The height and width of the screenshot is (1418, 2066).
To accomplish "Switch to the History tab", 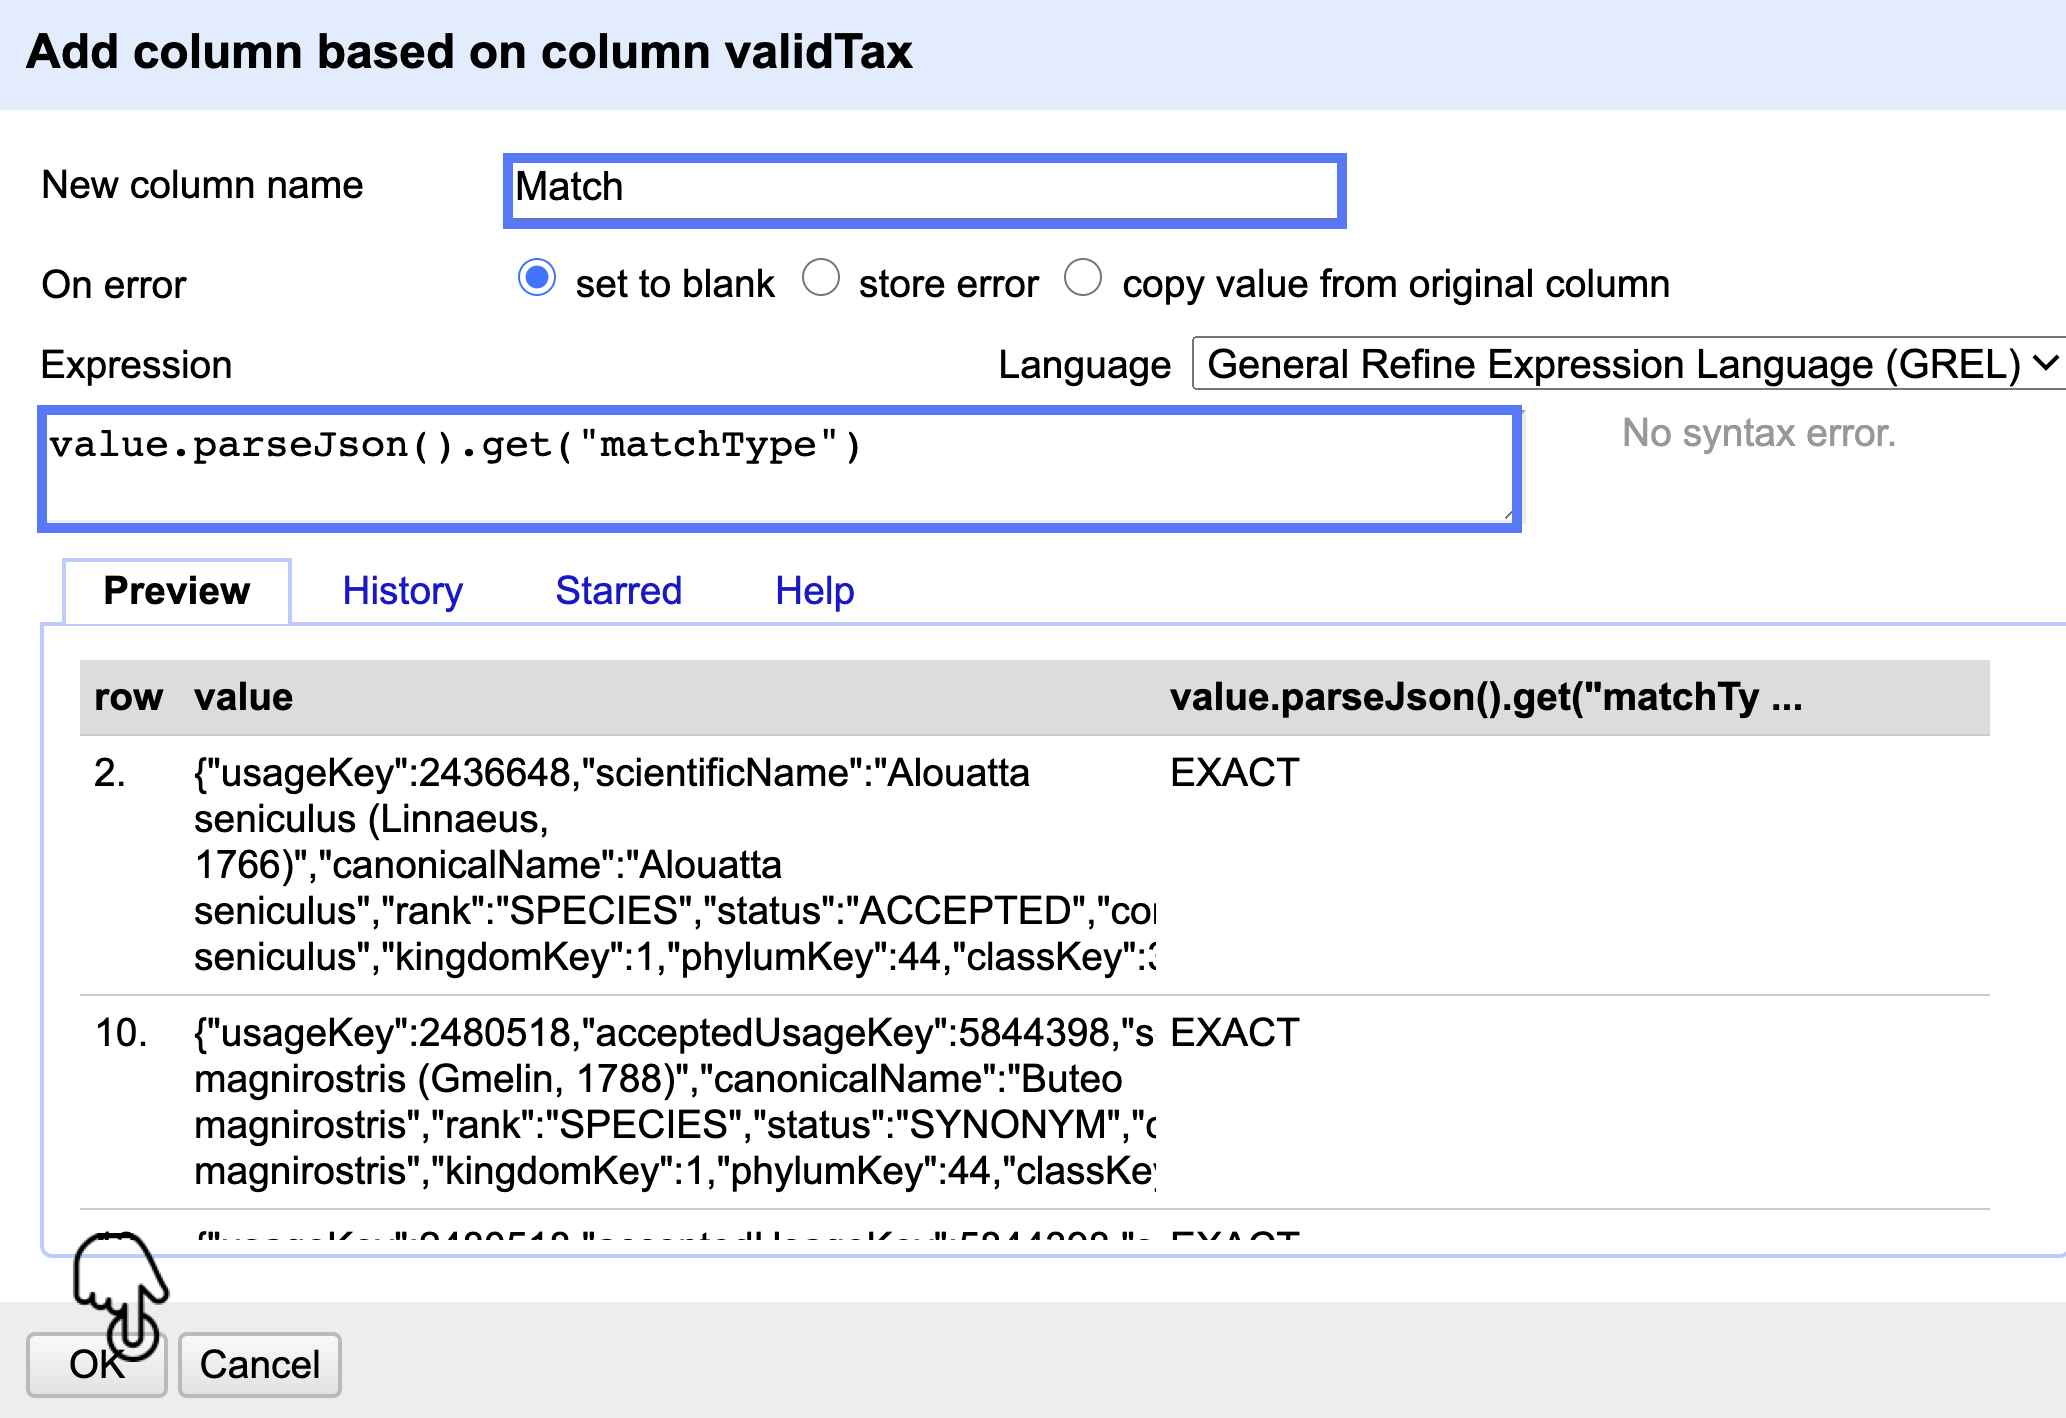I will coord(402,591).
